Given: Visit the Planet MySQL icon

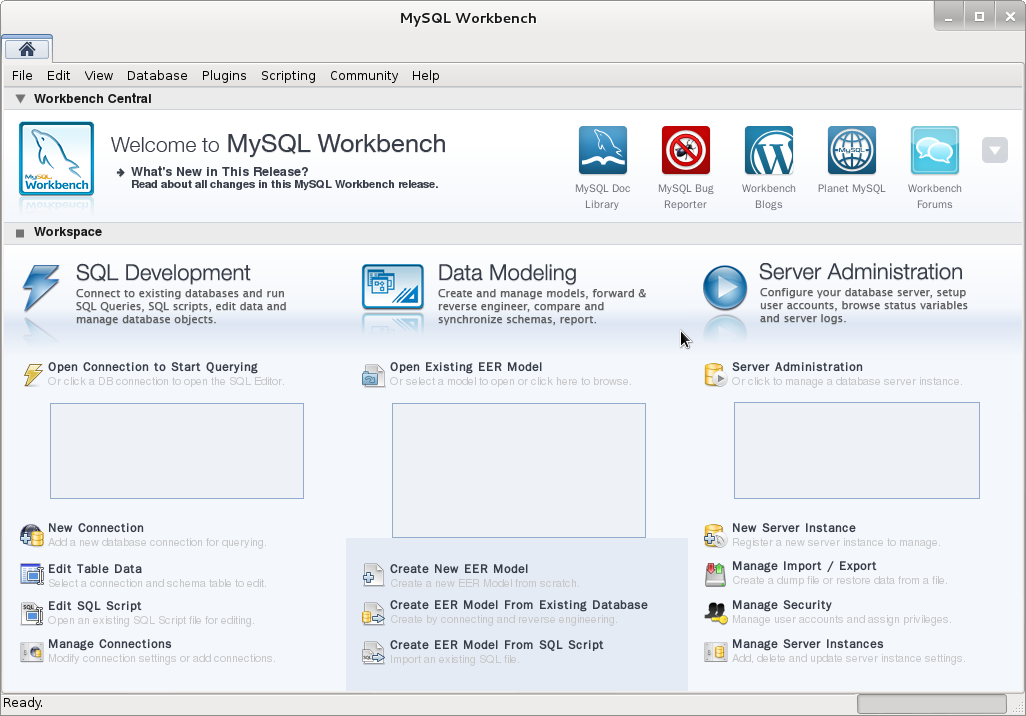Looking at the screenshot, I should pyautogui.click(x=851, y=151).
